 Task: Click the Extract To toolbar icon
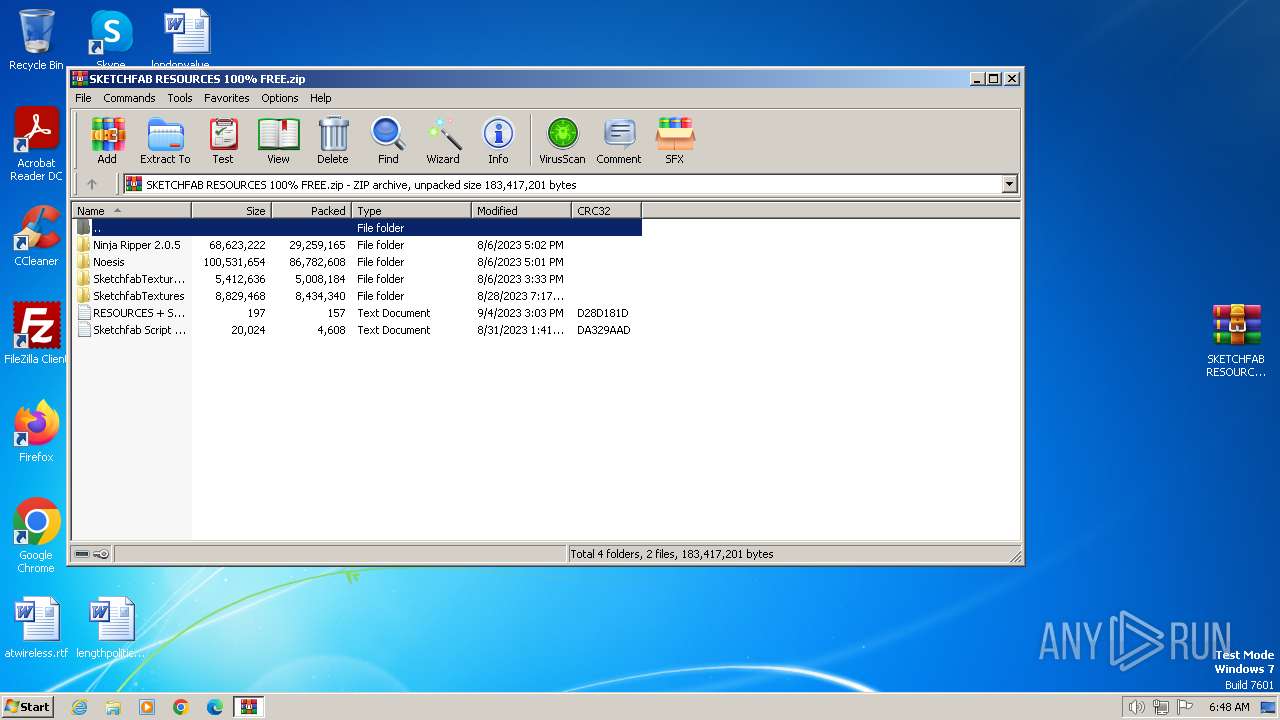(165, 140)
